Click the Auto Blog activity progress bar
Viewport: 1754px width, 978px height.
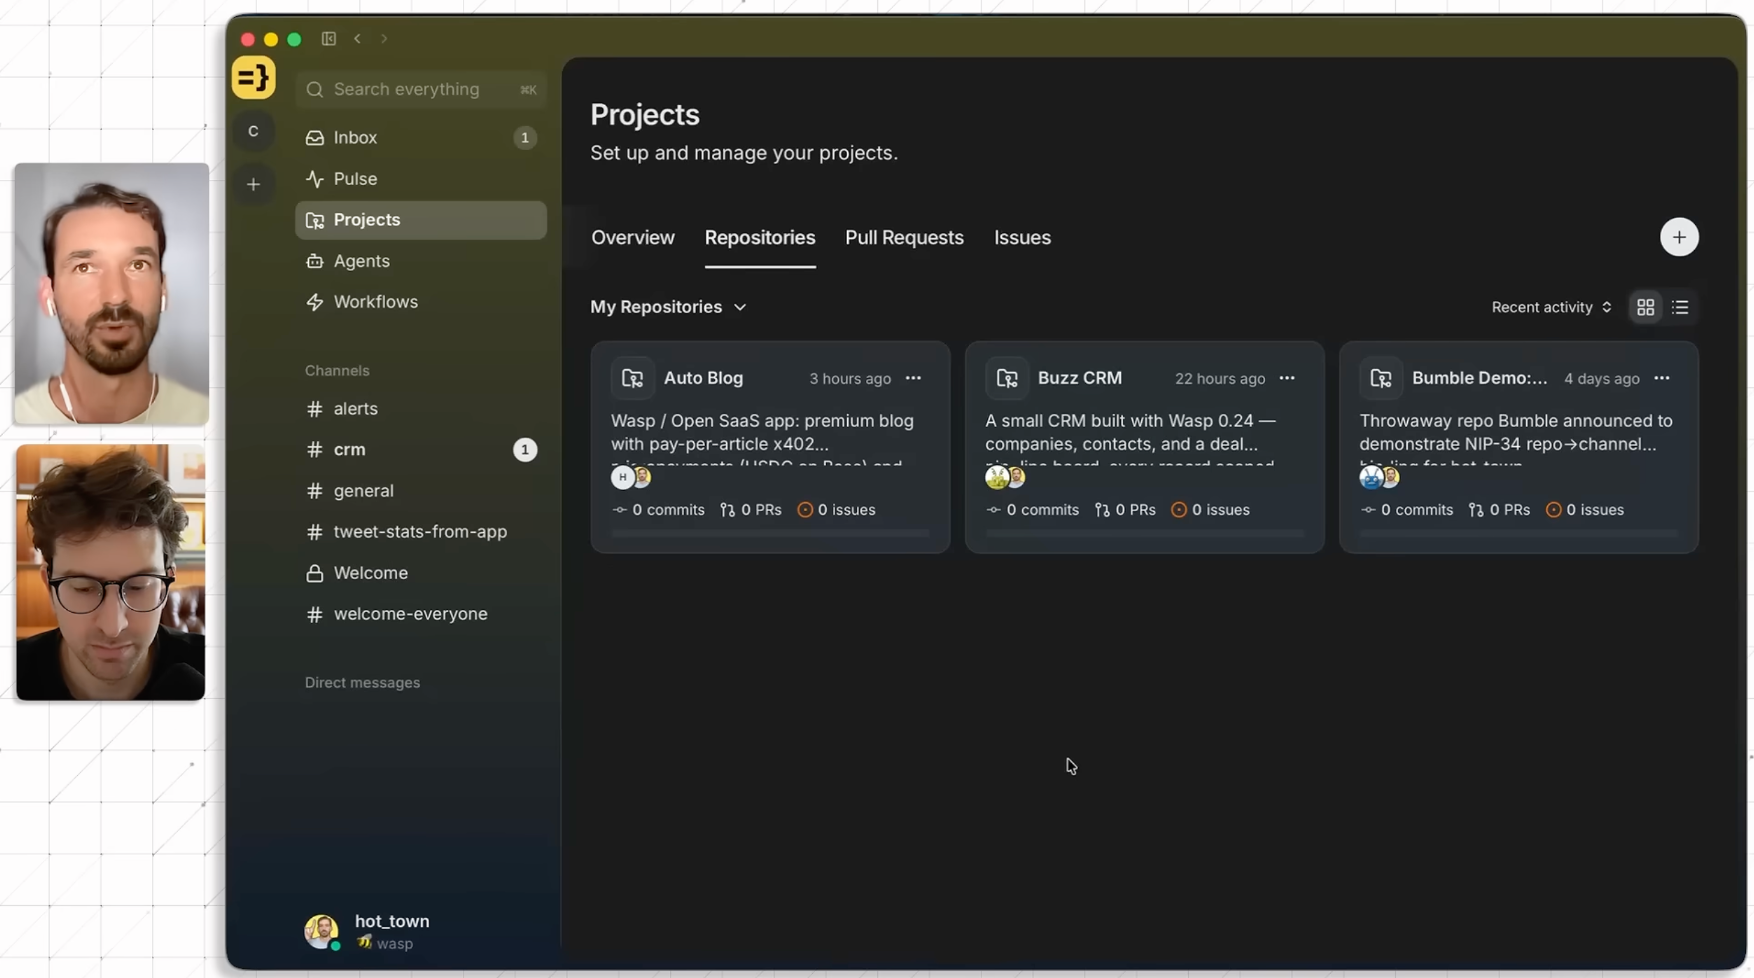click(x=770, y=534)
